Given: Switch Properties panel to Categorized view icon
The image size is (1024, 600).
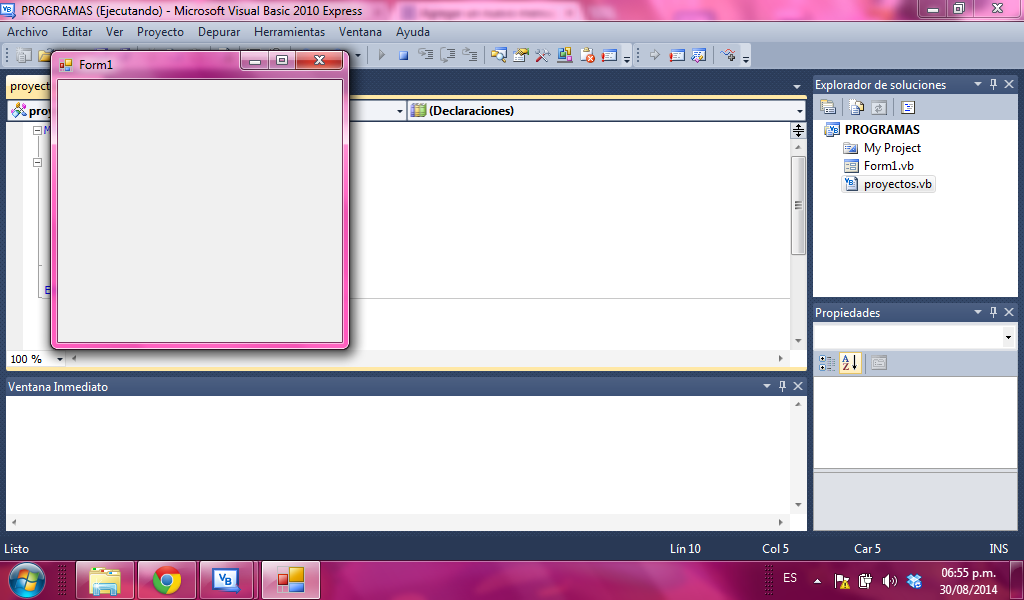Looking at the screenshot, I should 827,363.
